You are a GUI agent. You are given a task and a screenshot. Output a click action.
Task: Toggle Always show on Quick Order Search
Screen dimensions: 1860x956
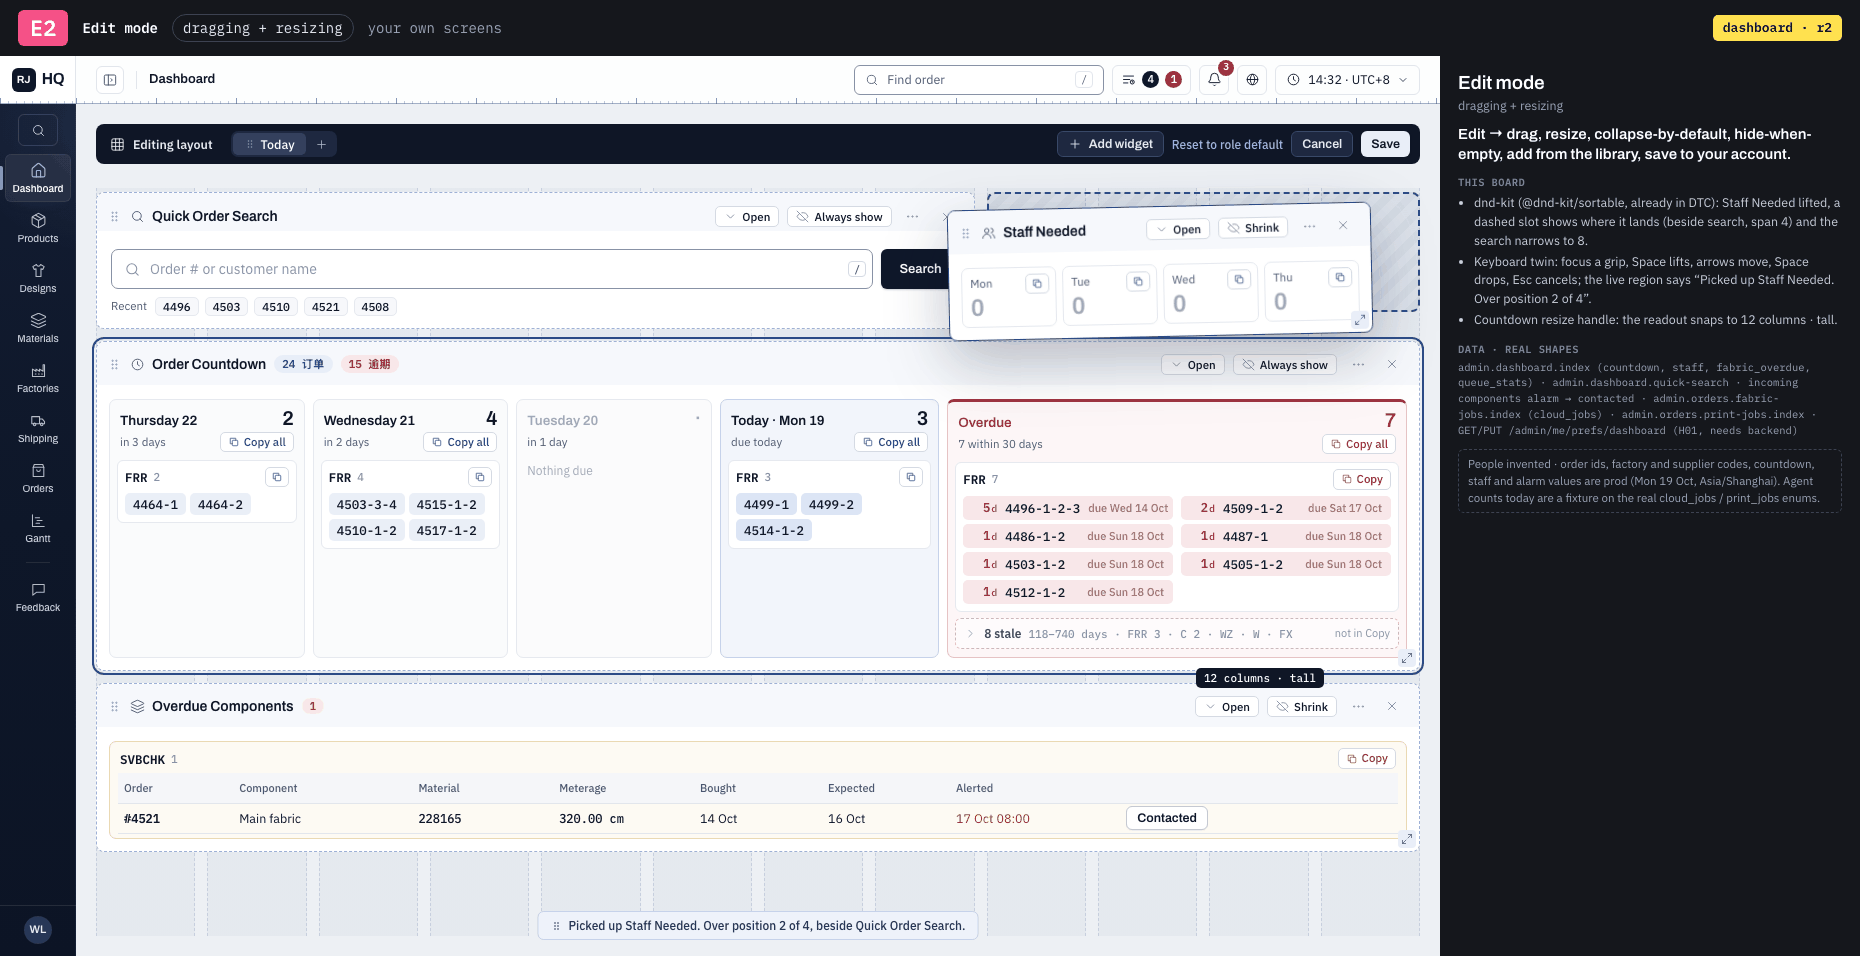840,217
